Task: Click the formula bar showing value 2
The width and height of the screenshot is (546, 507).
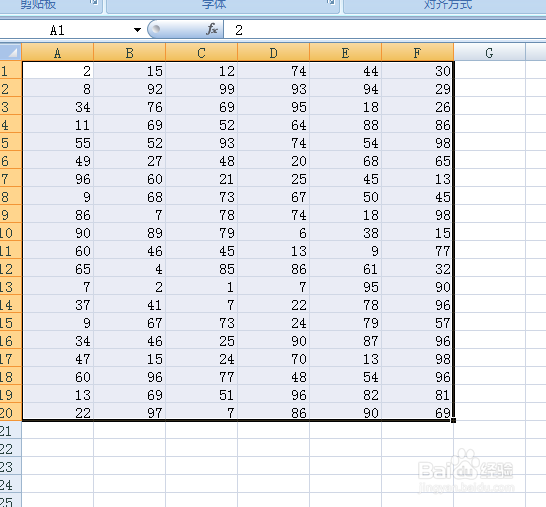Action: click(x=385, y=30)
